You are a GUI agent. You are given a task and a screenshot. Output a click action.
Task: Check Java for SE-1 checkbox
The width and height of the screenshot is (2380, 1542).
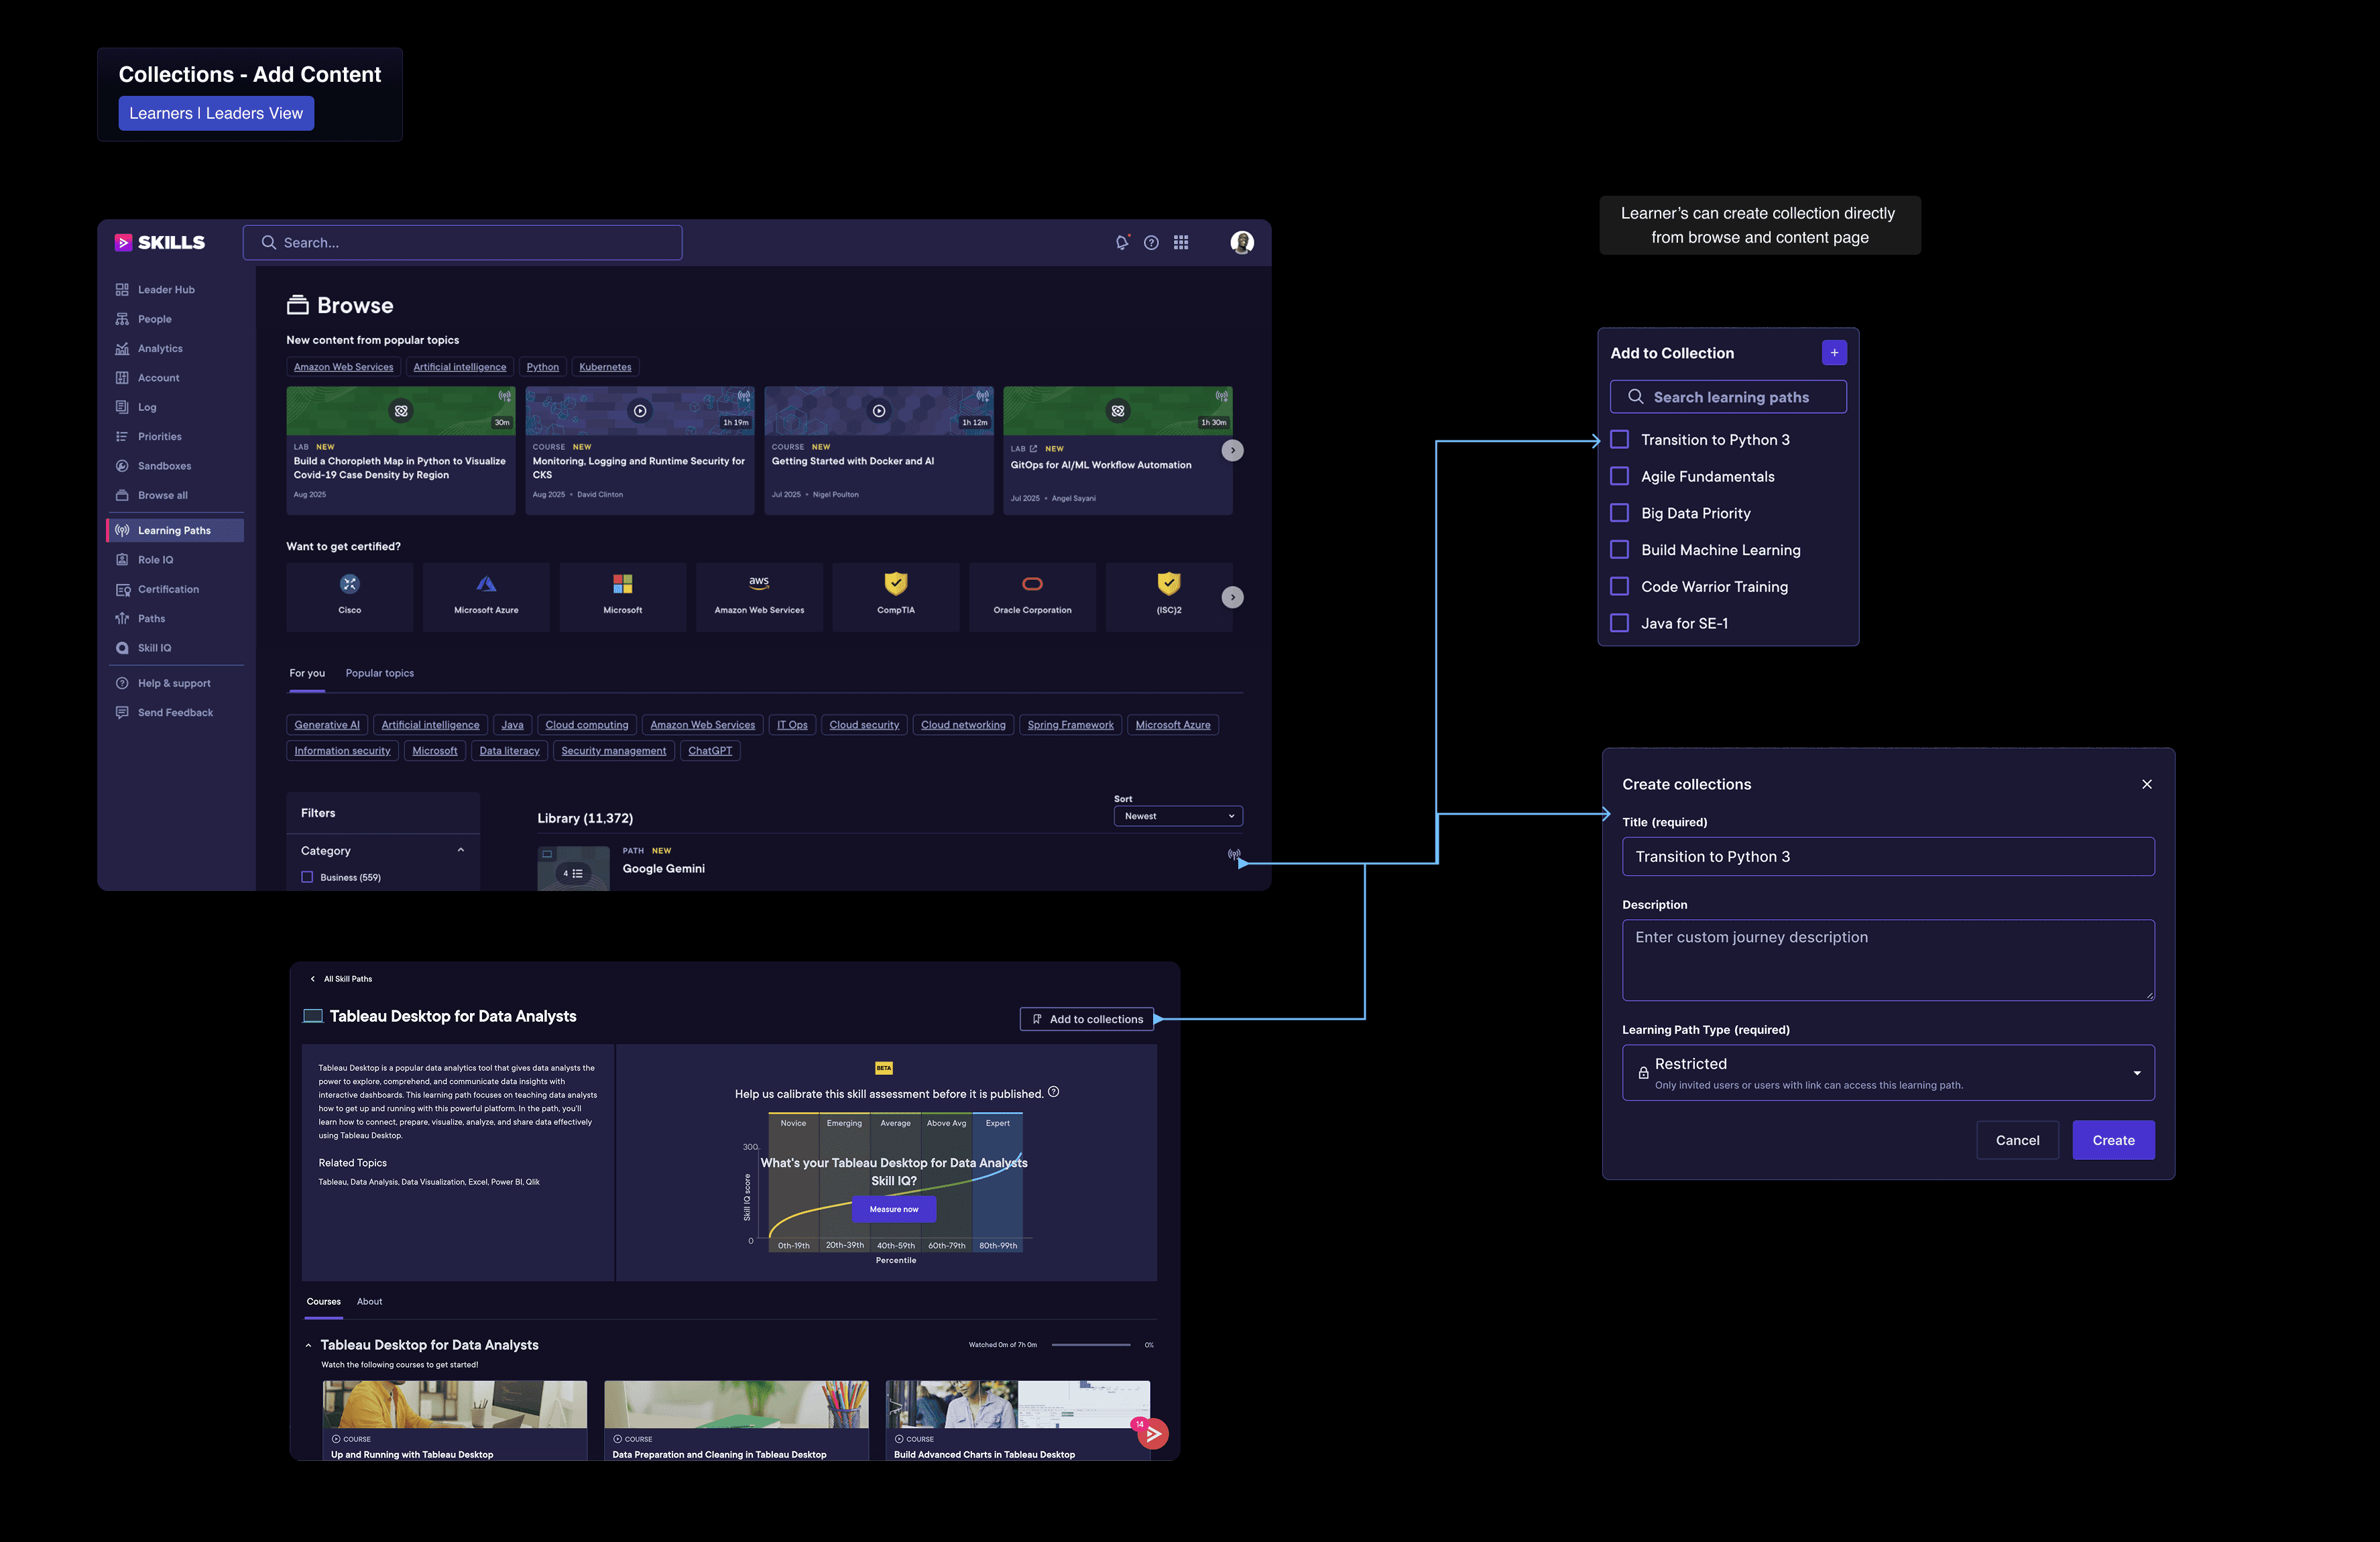tap(1619, 623)
